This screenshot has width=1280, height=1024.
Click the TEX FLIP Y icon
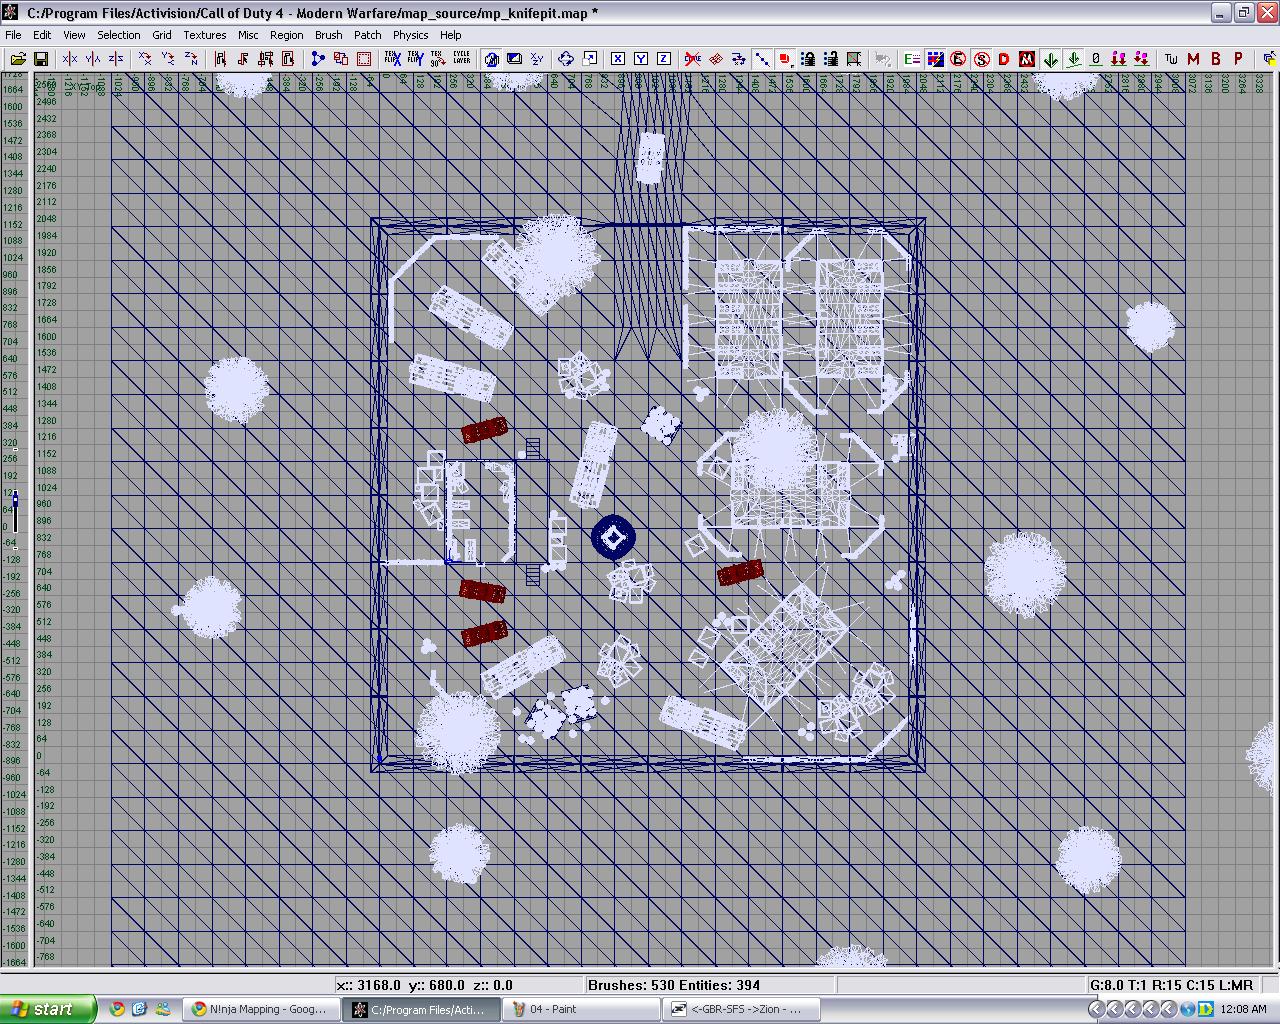click(x=415, y=59)
